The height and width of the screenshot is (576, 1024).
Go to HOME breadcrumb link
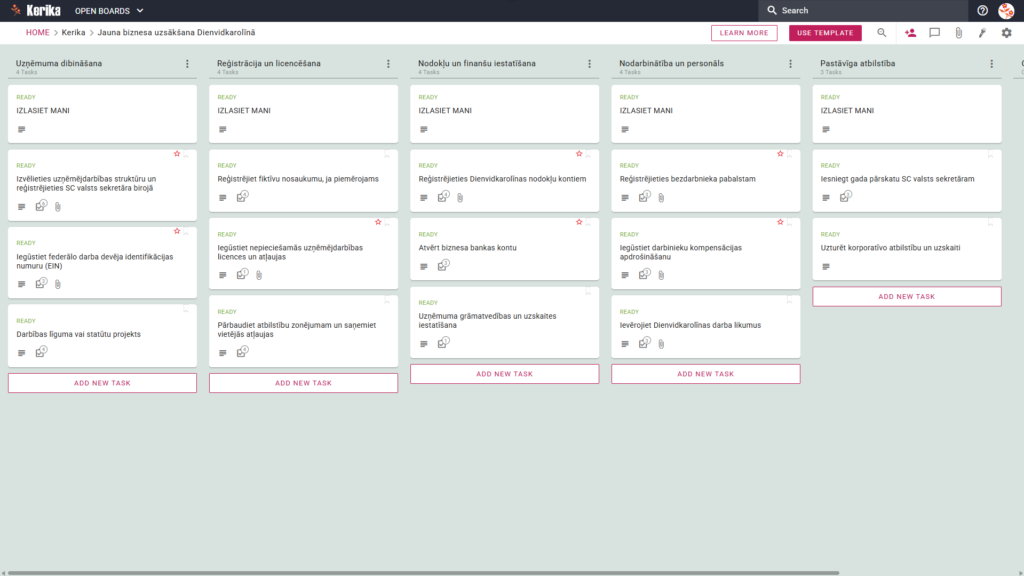(x=38, y=33)
